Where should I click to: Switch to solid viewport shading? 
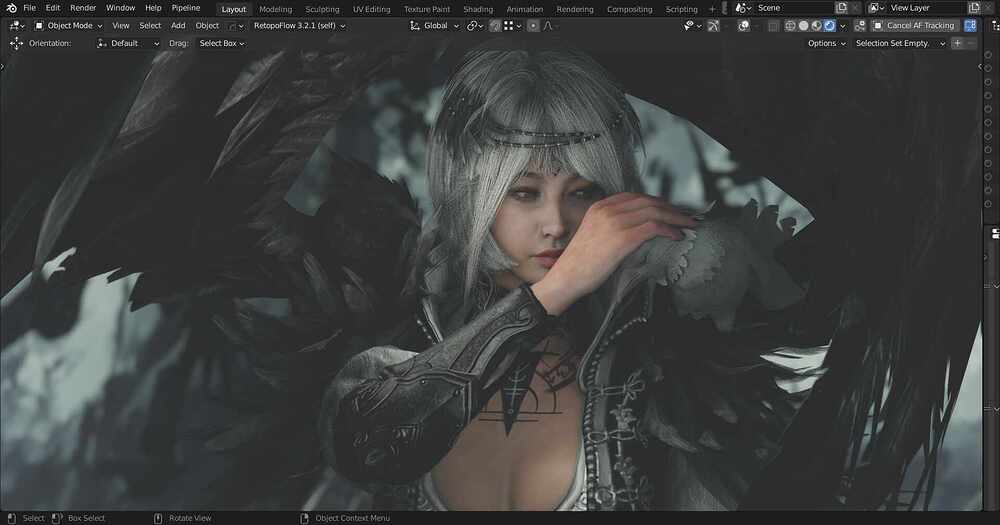(804, 26)
